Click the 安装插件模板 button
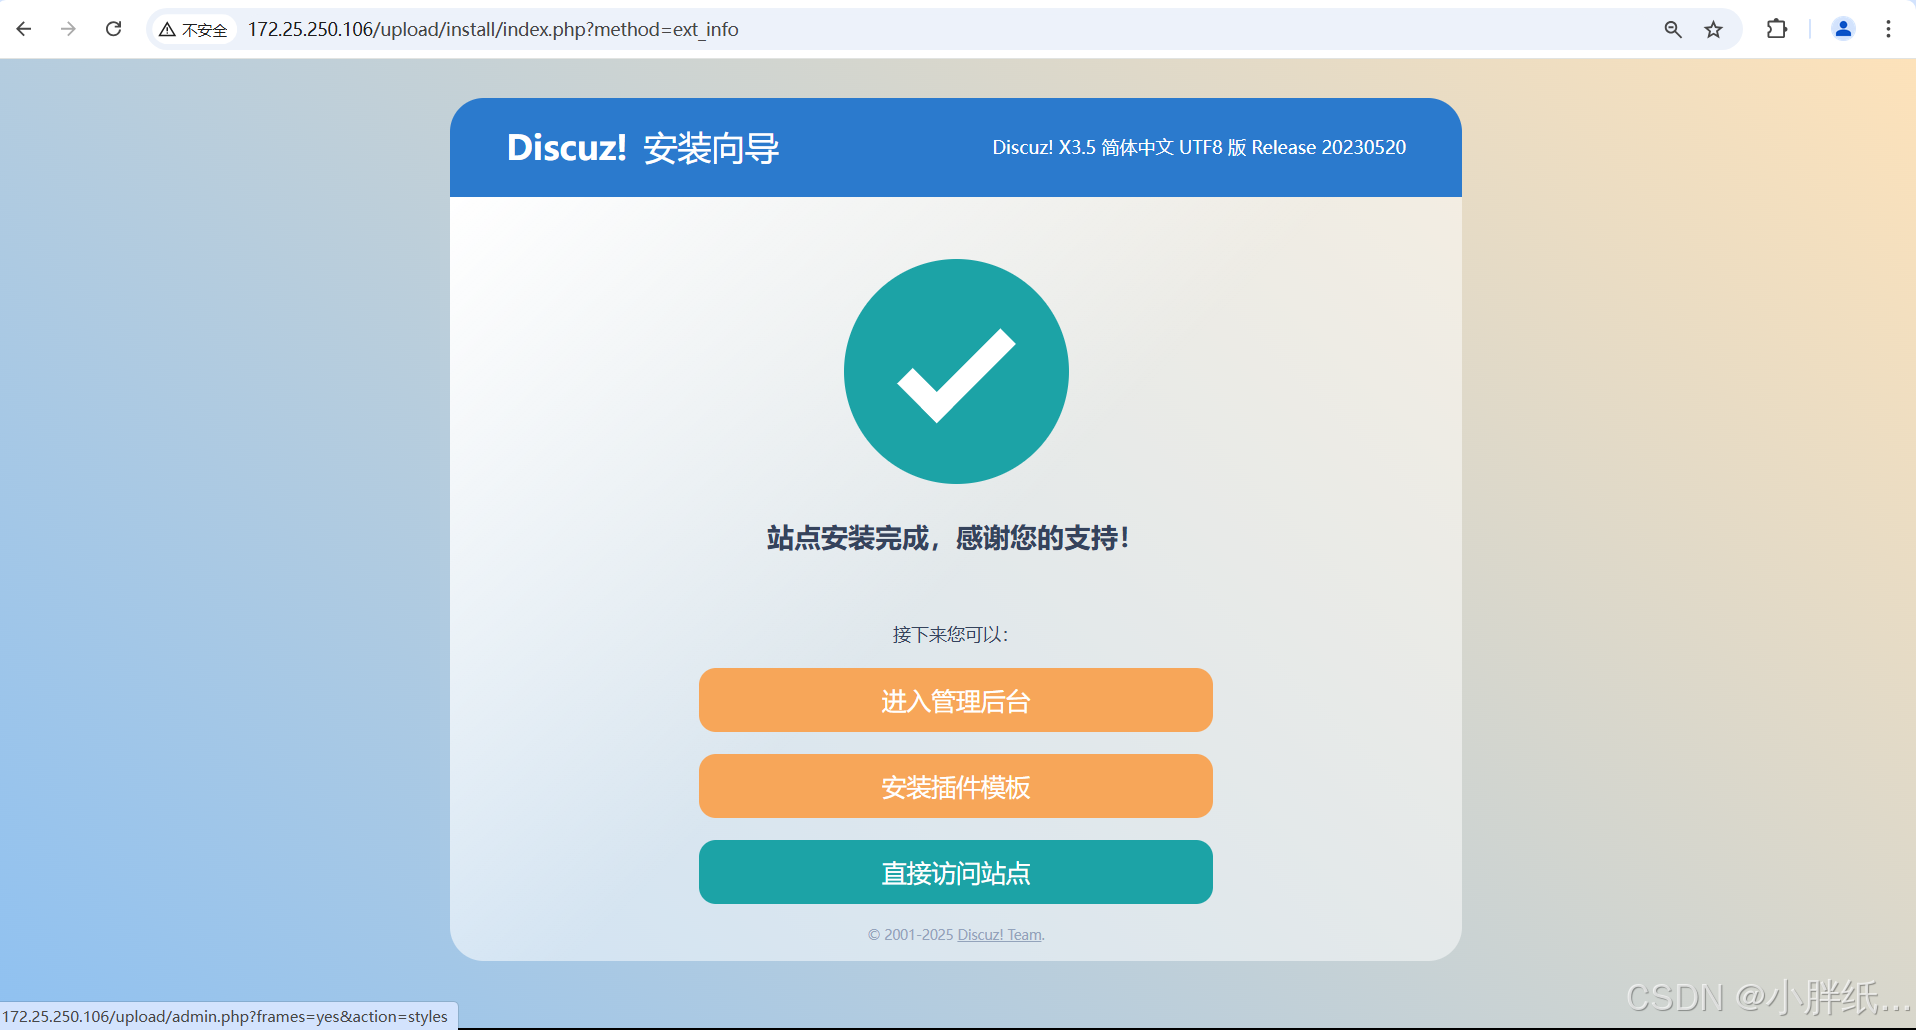This screenshot has height=1030, width=1916. pyautogui.click(x=955, y=786)
